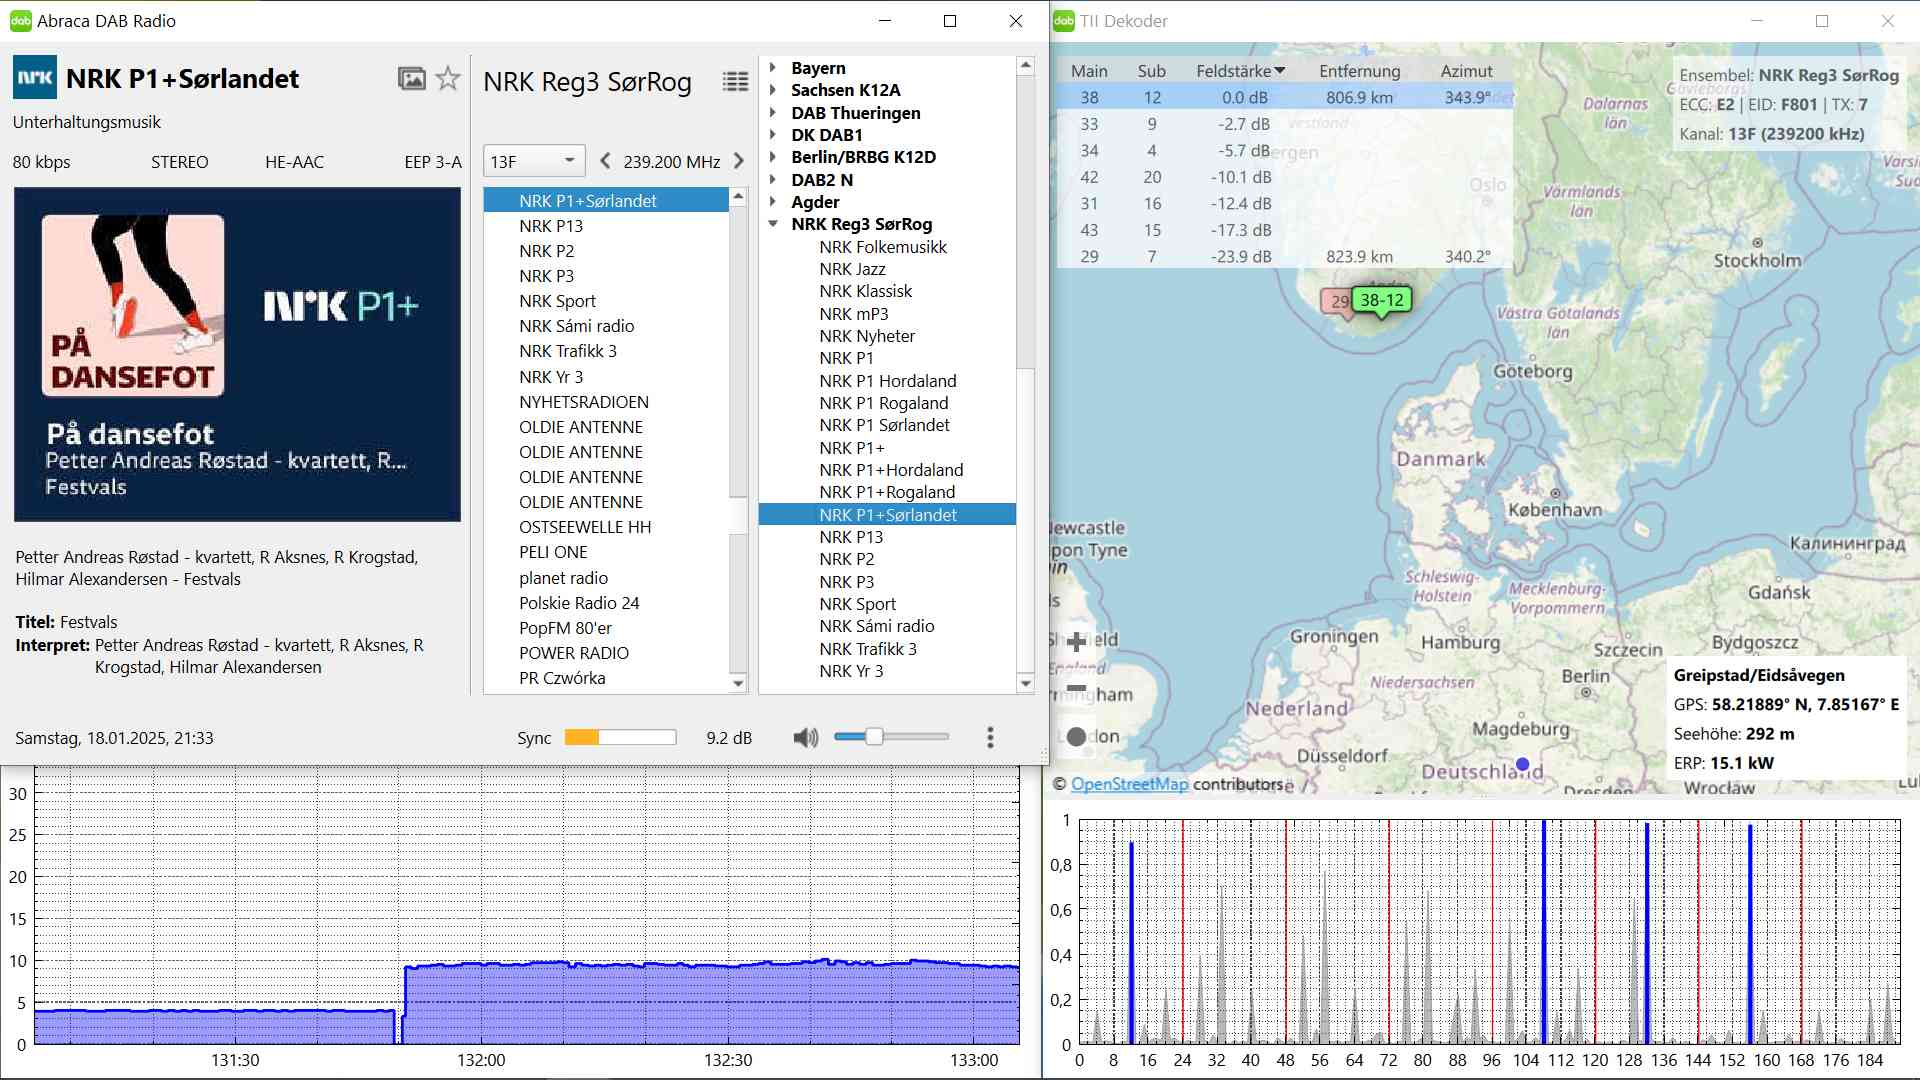
Task: Open the three-dot options menu
Action: coord(990,738)
